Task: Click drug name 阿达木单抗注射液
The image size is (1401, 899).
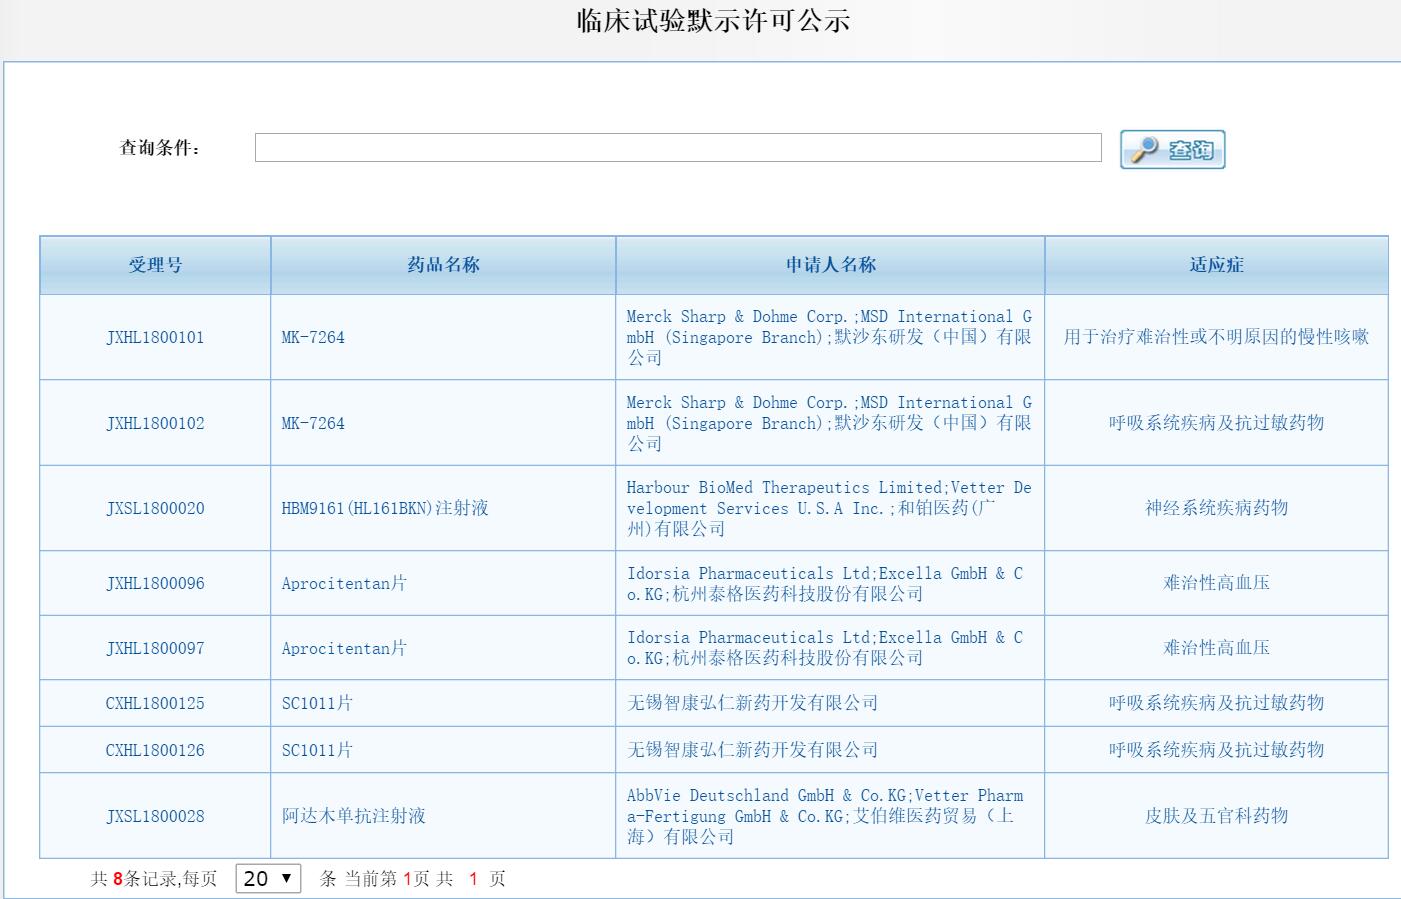Action: click(354, 817)
